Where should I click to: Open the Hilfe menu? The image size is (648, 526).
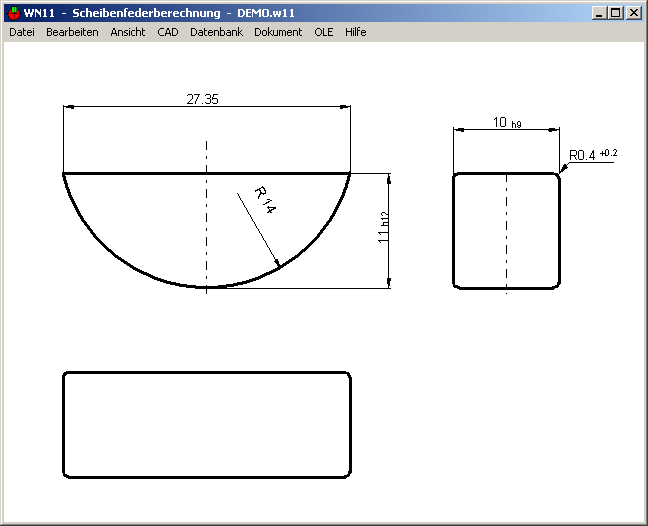coord(355,32)
